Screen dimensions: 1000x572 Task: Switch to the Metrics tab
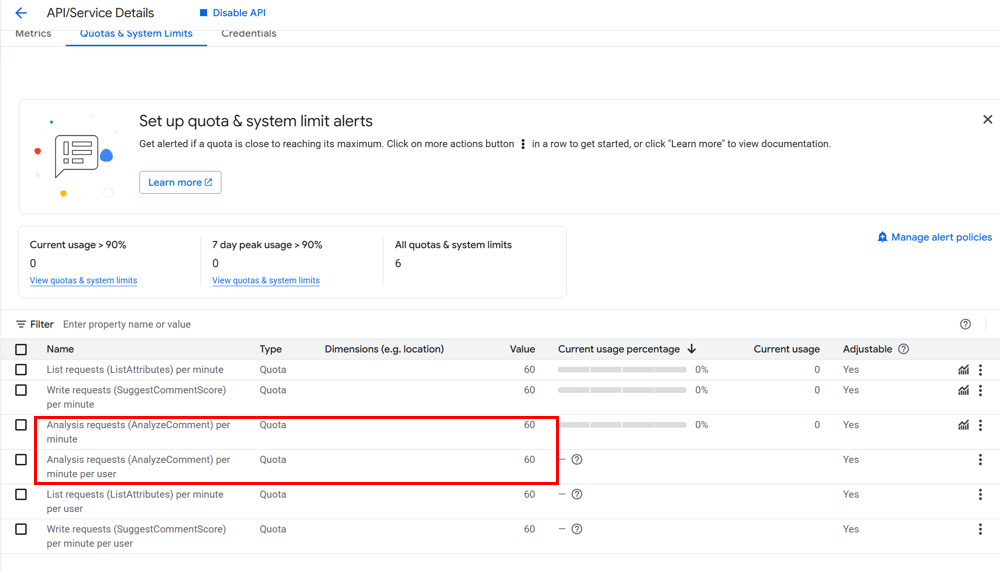click(x=33, y=34)
